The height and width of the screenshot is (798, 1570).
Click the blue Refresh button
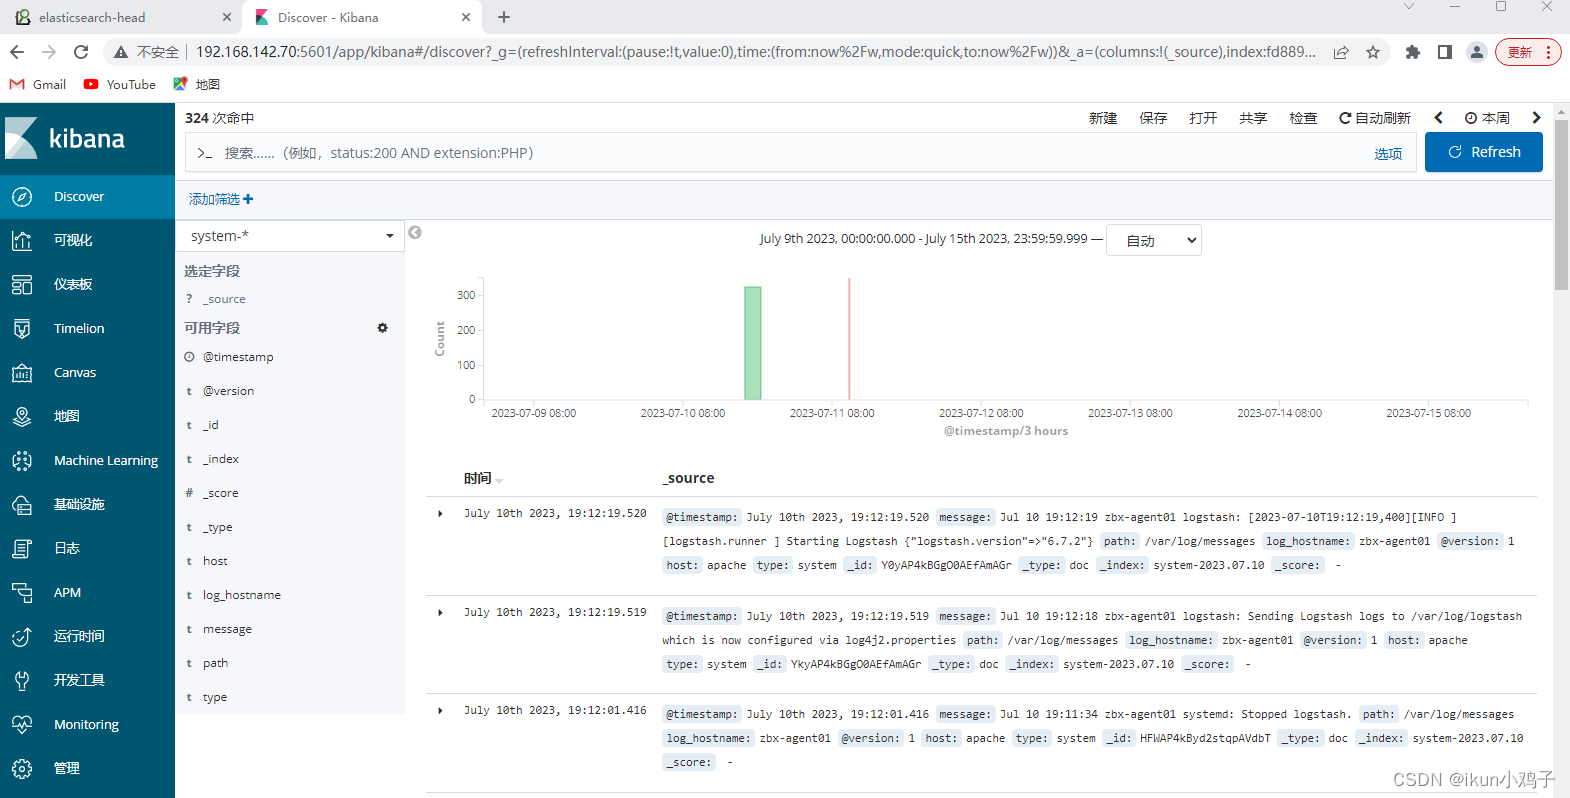point(1484,152)
